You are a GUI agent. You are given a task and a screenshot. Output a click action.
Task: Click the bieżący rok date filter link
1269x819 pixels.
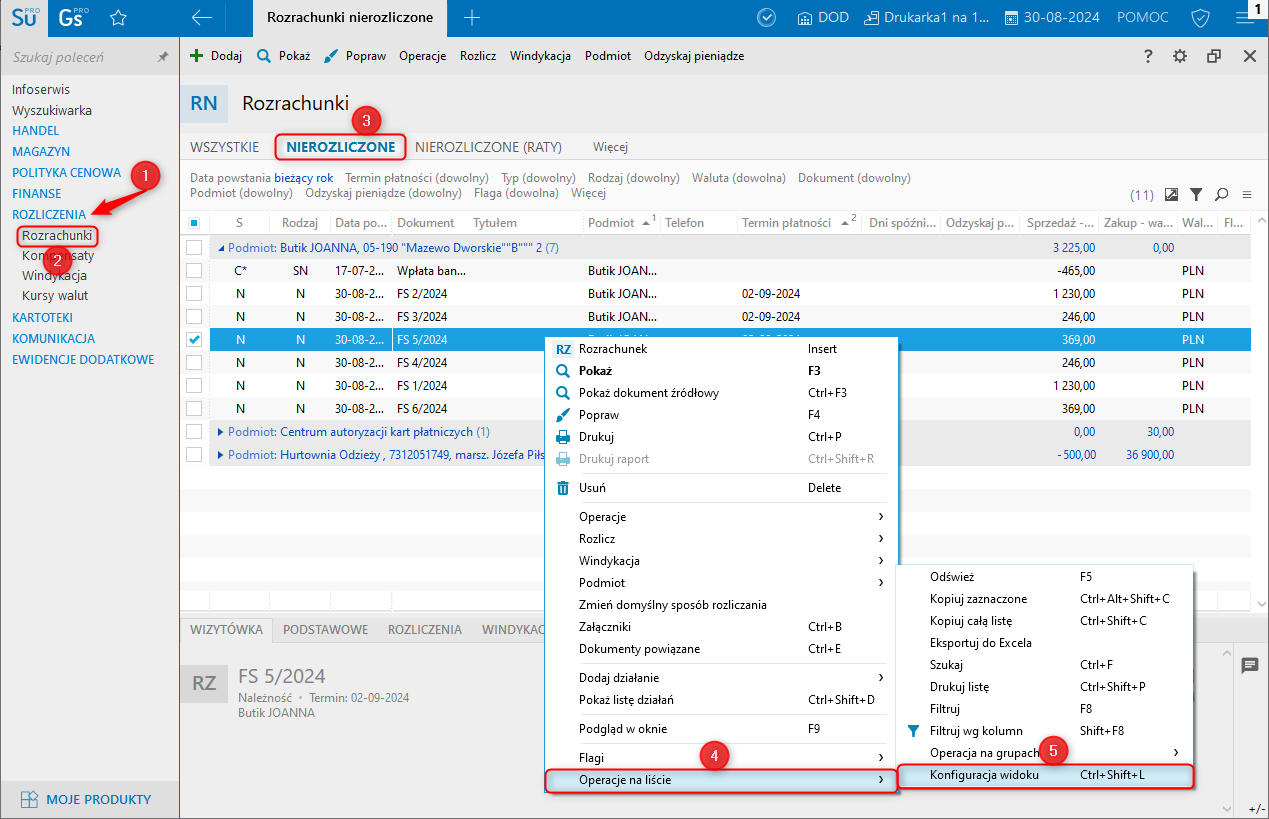303,178
